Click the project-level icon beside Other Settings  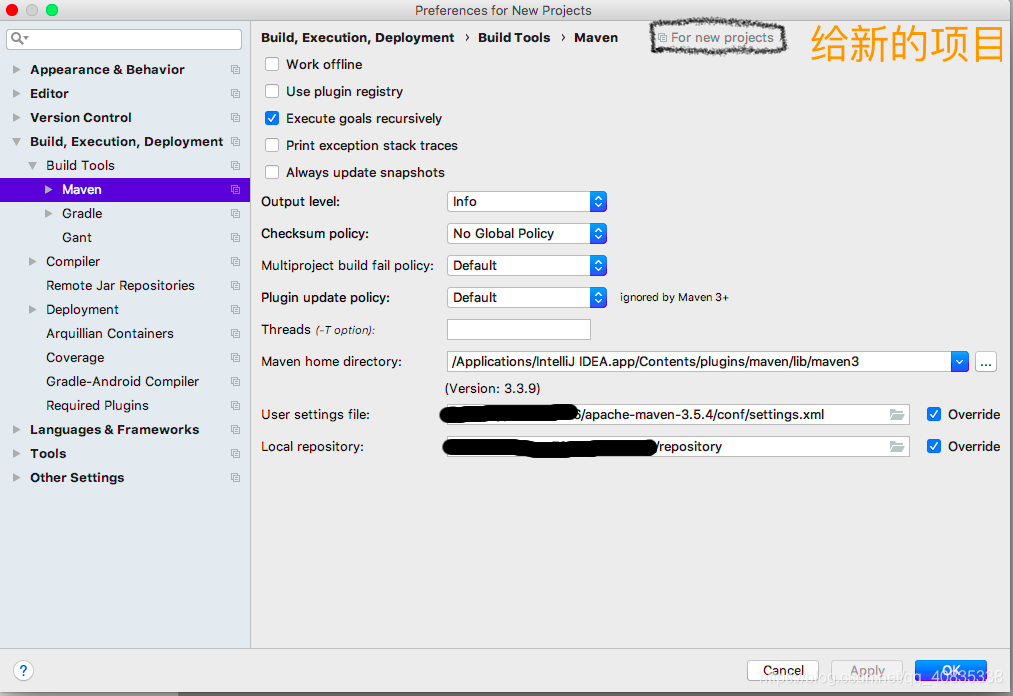coord(235,478)
